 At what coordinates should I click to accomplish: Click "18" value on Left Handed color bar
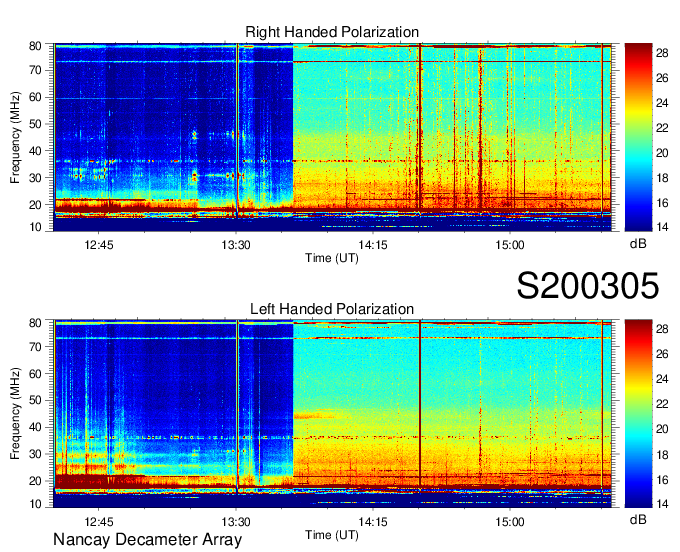[662, 455]
